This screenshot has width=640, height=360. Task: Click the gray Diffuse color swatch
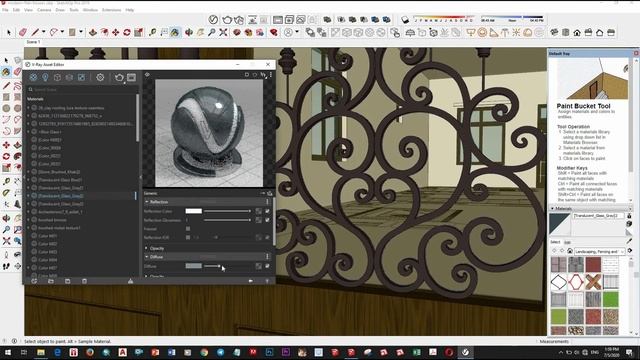point(193,266)
